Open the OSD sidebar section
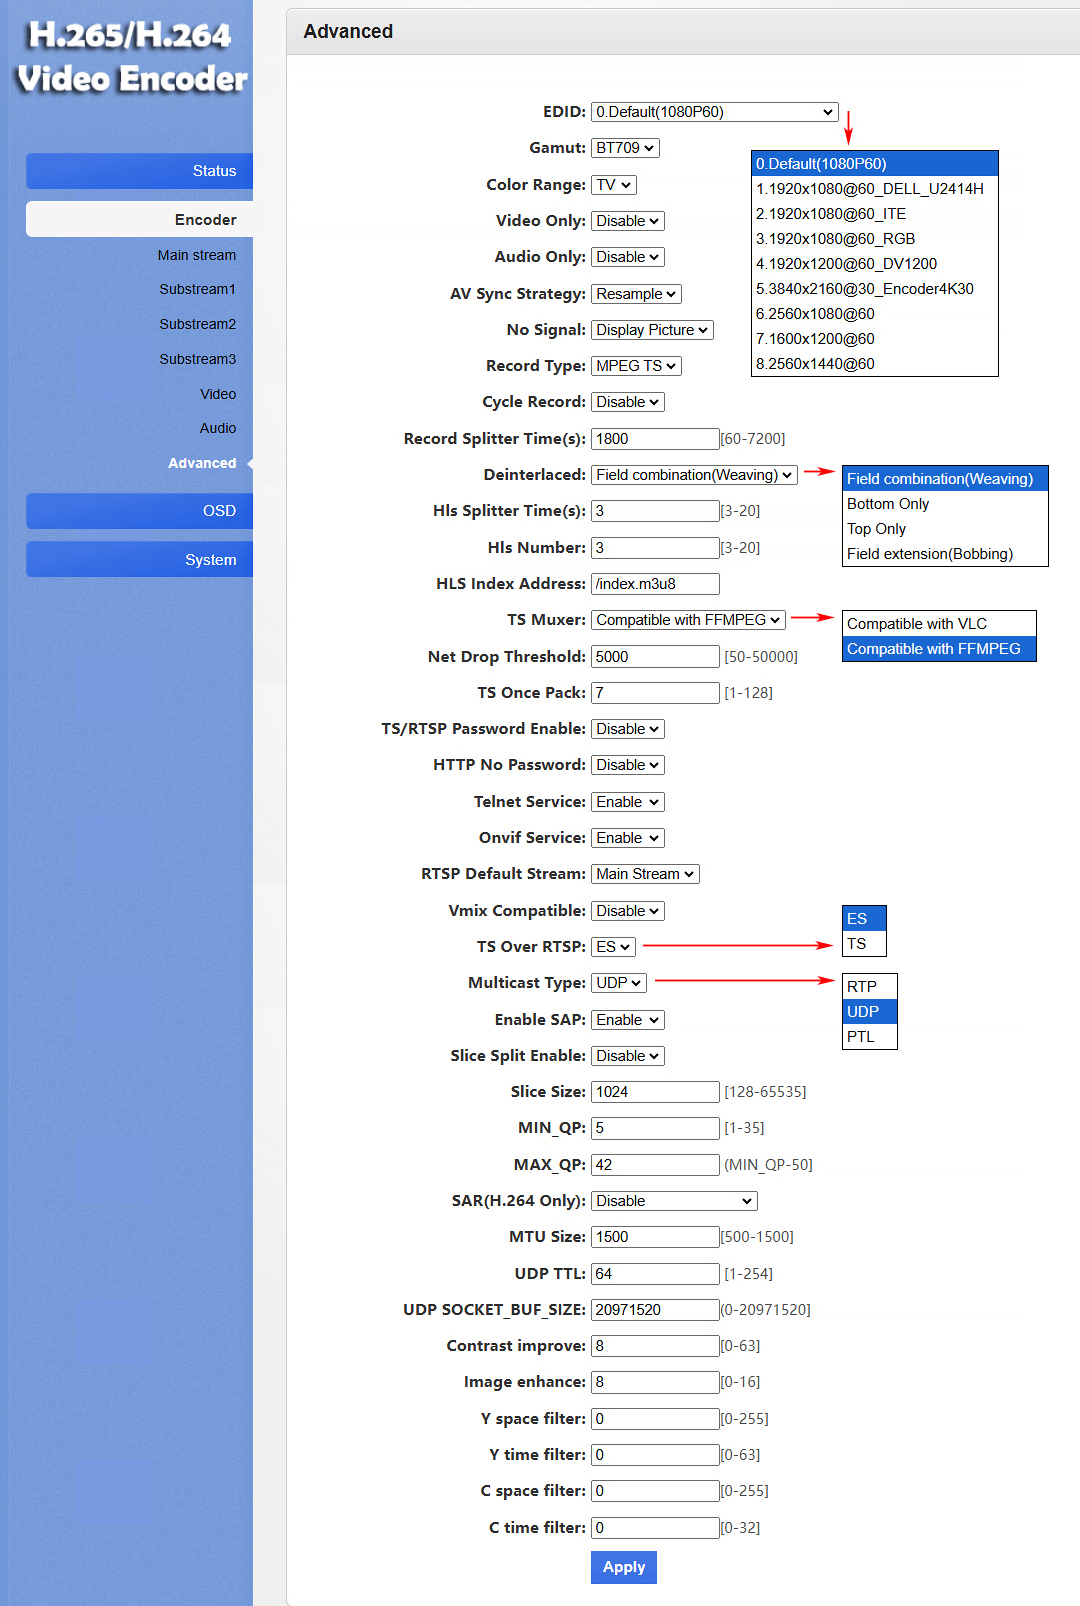The height and width of the screenshot is (1606, 1080). (x=139, y=511)
